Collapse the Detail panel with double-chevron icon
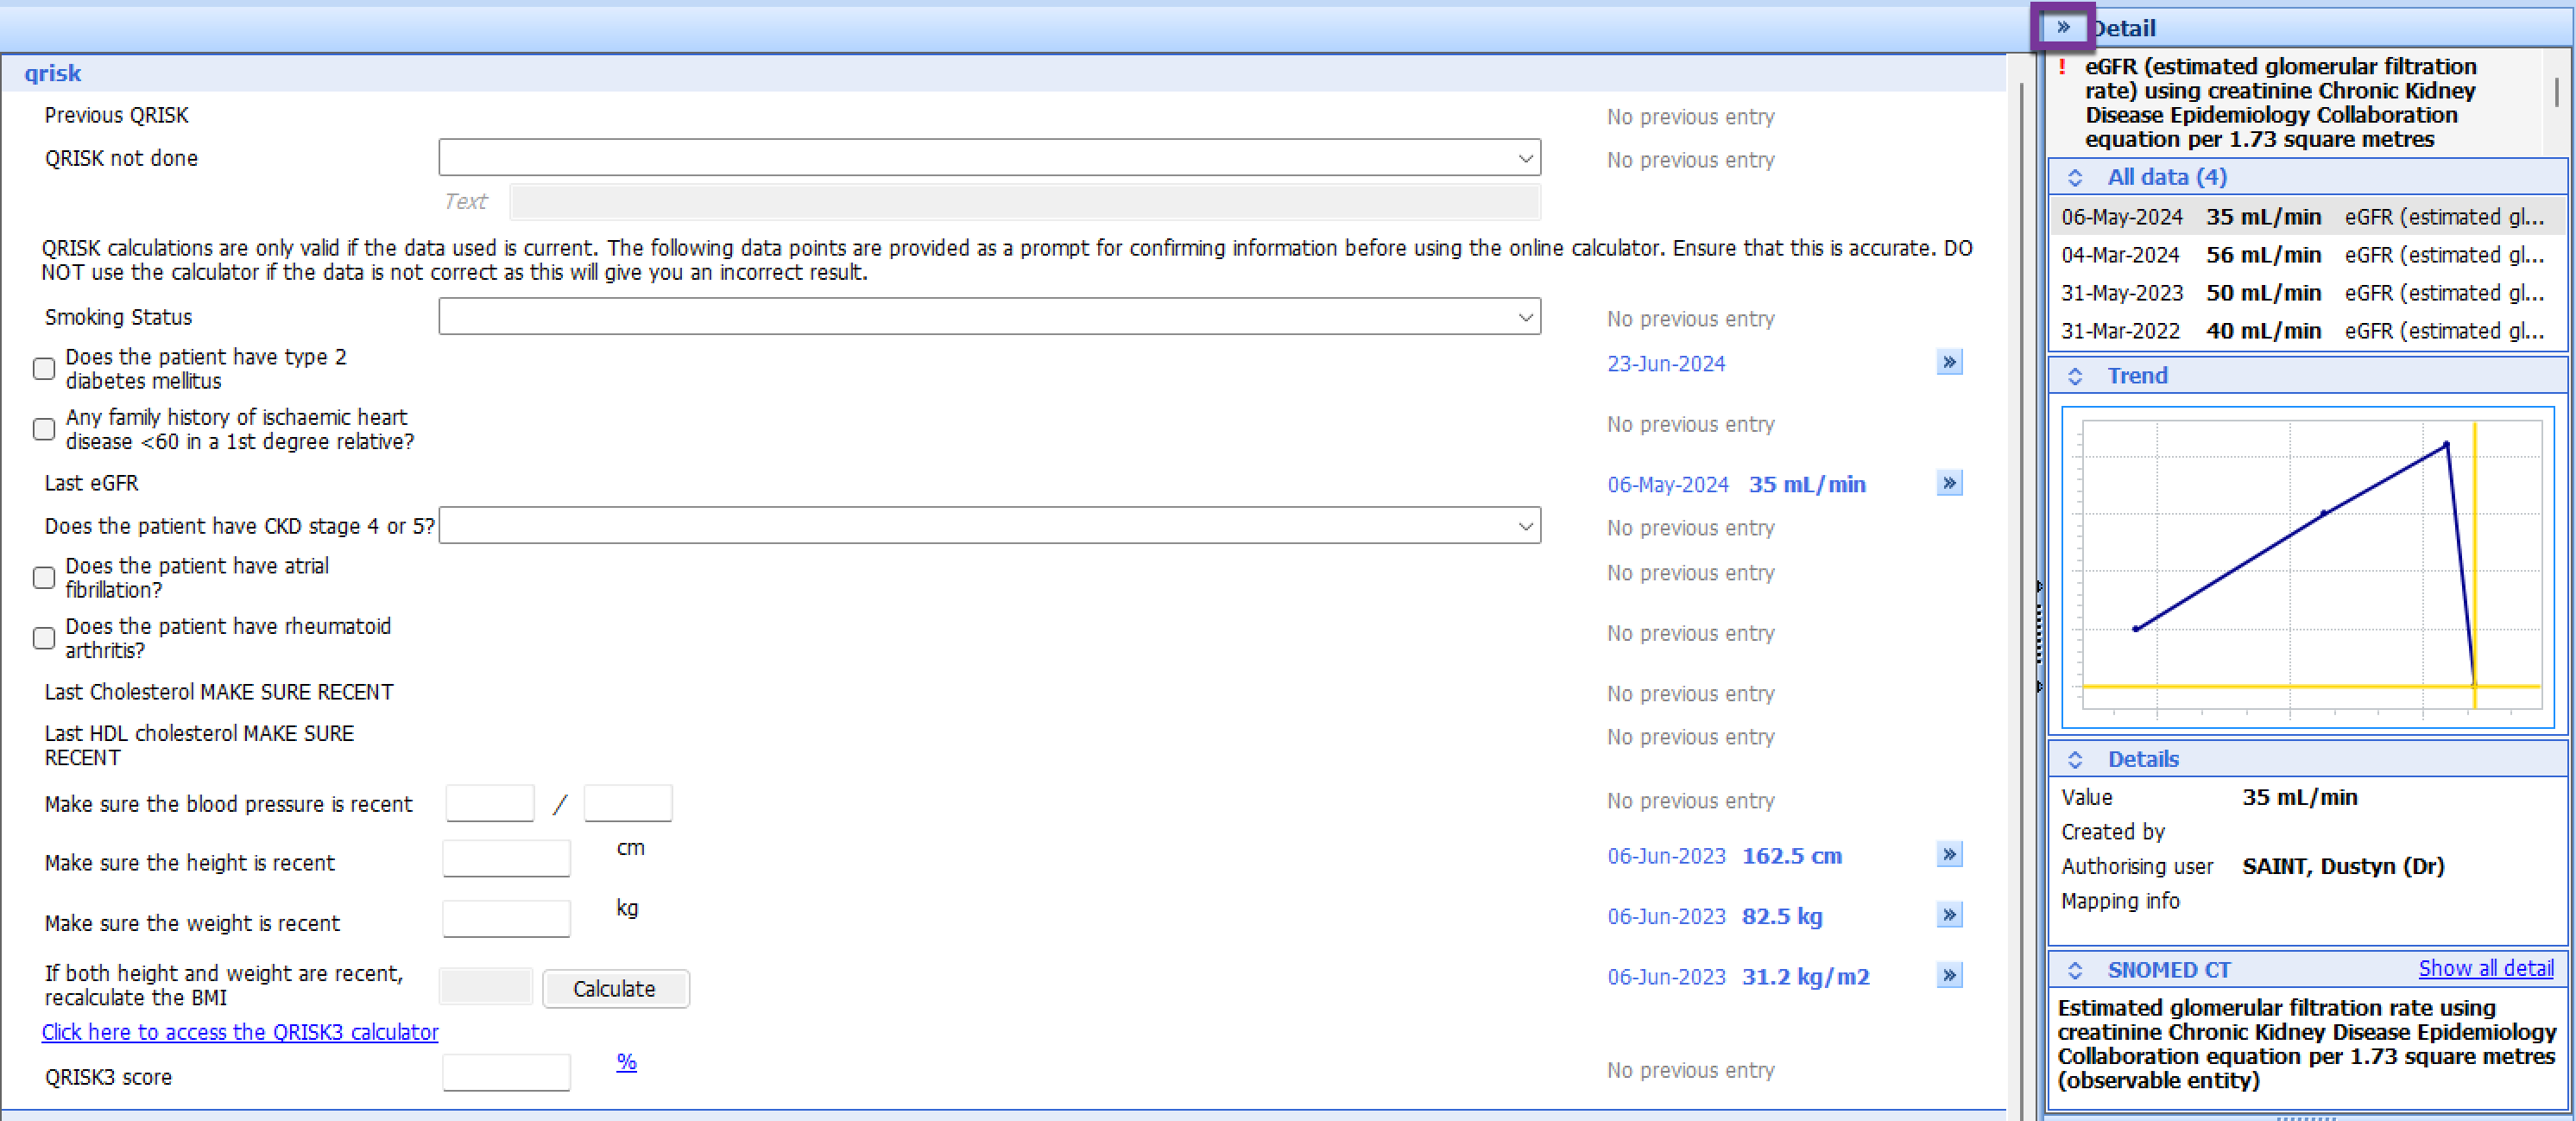The image size is (2576, 1121). 2062,27
